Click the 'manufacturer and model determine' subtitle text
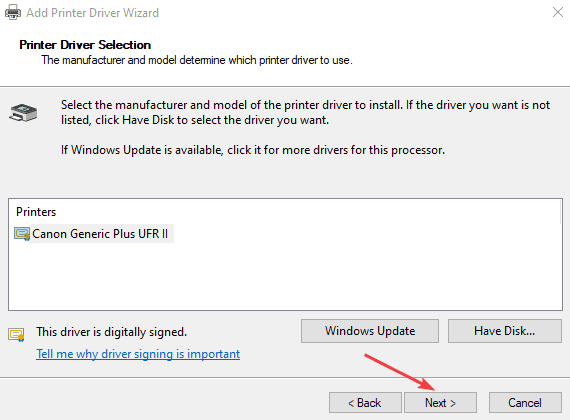The image size is (570, 420). point(197,60)
